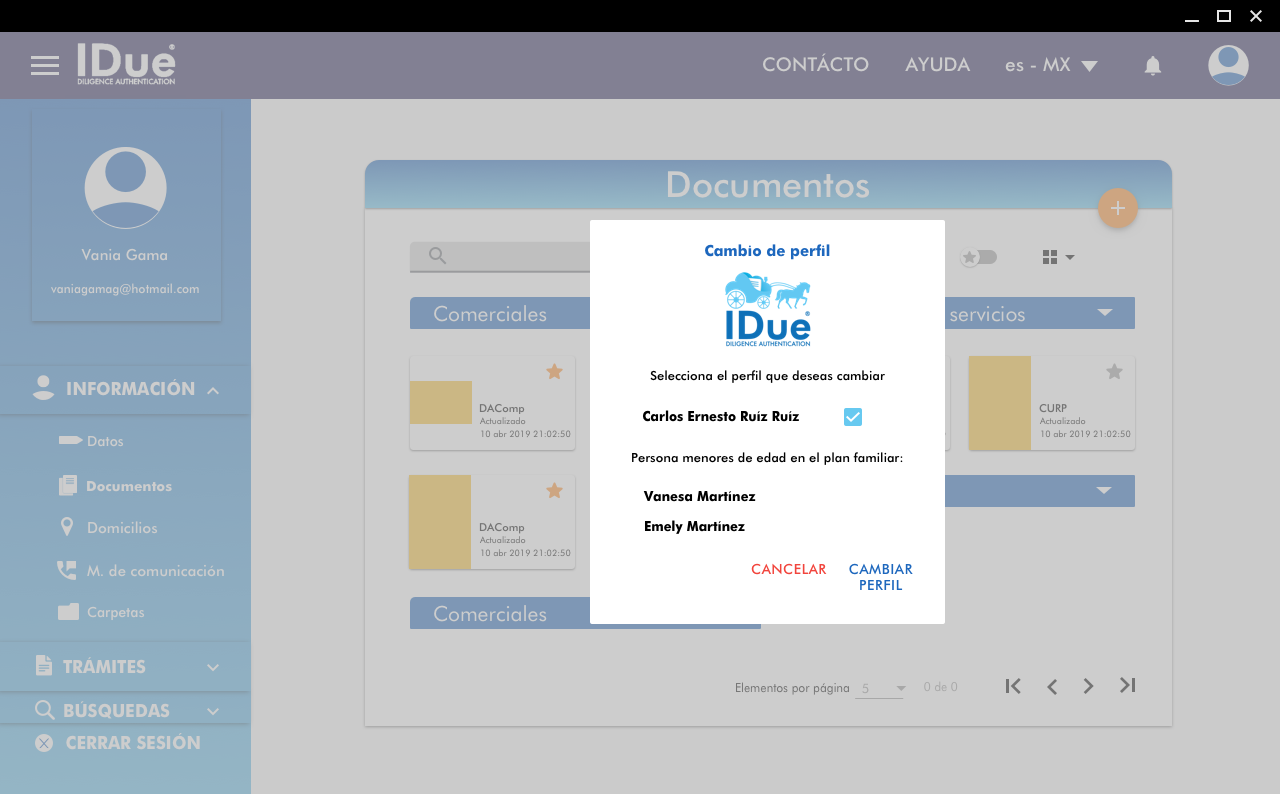Open the user avatar in the header
This screenshot has height=794, width=1280.
pos(1227,66)
